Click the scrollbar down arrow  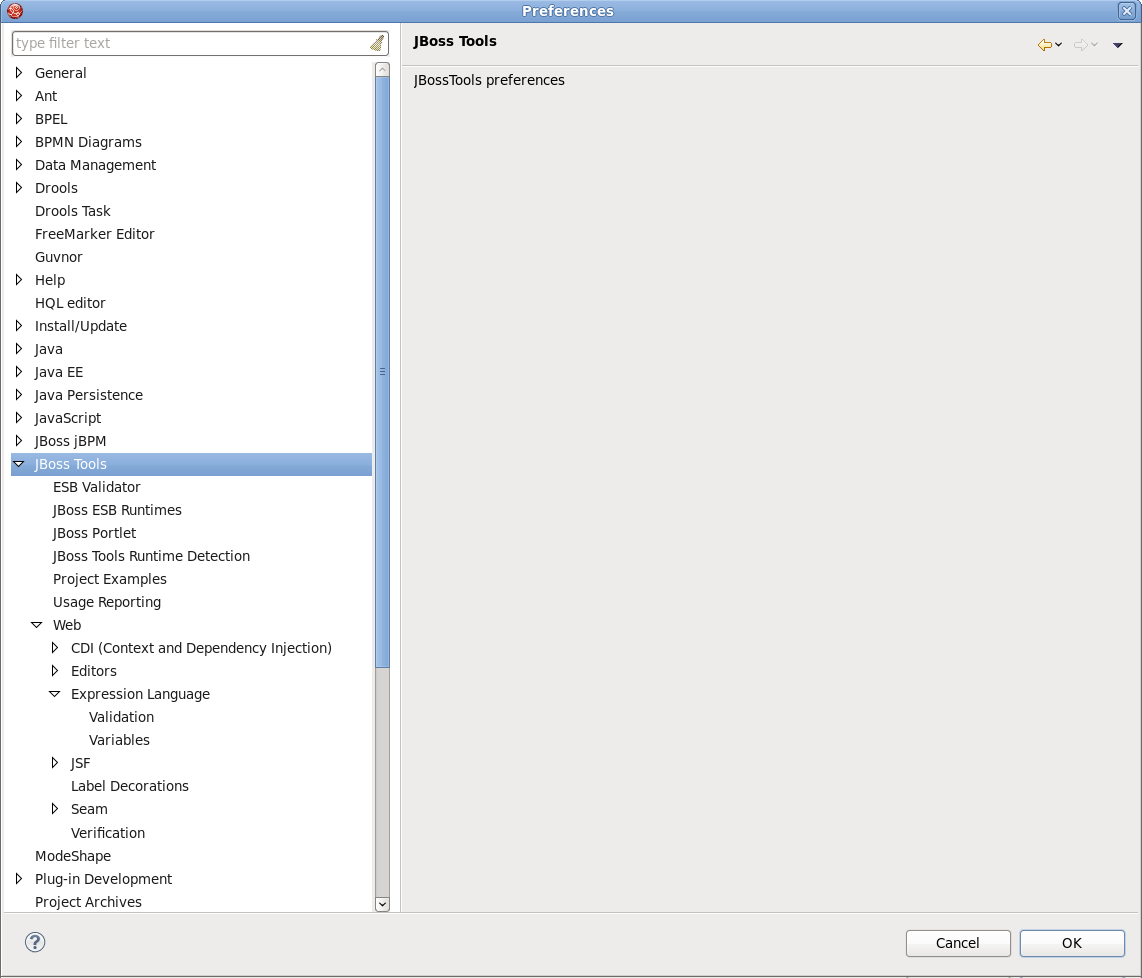coord(382,903)
